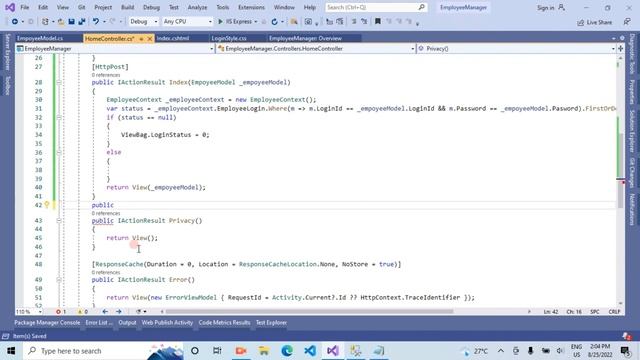
Task: Click the comment selection toolbar icon
Action: (354, 21)
